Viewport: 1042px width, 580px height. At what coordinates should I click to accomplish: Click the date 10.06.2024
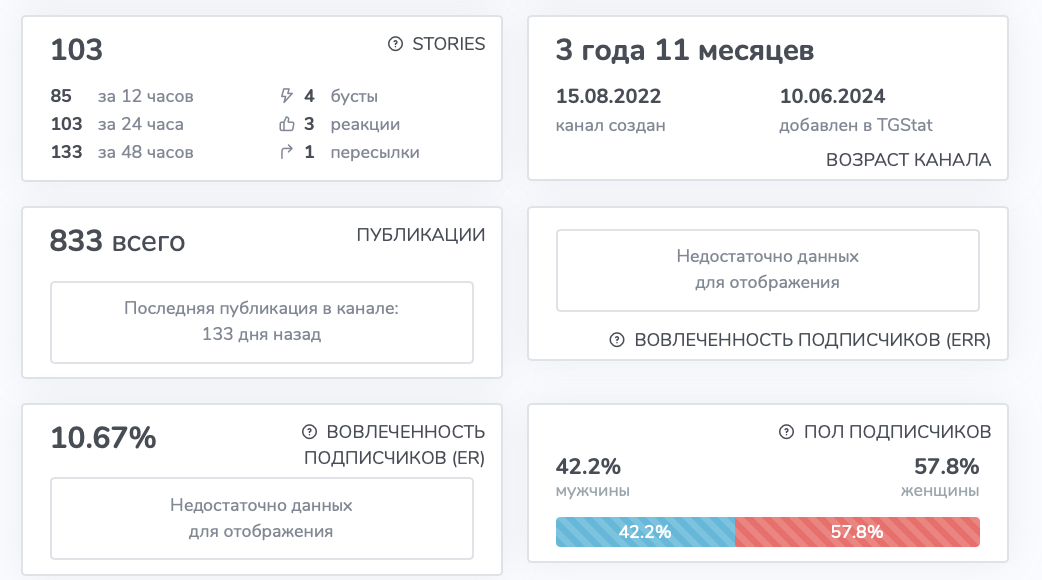(832, 96)
